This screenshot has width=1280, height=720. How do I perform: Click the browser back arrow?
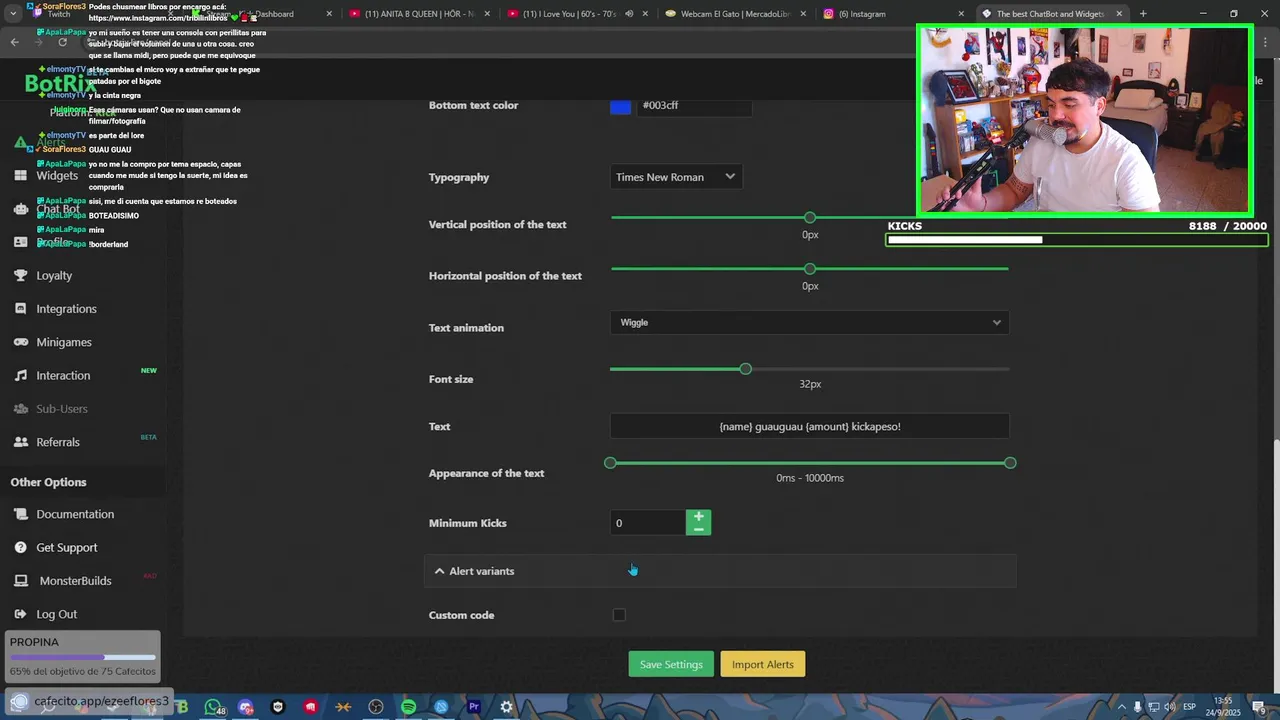click(14, 42)
